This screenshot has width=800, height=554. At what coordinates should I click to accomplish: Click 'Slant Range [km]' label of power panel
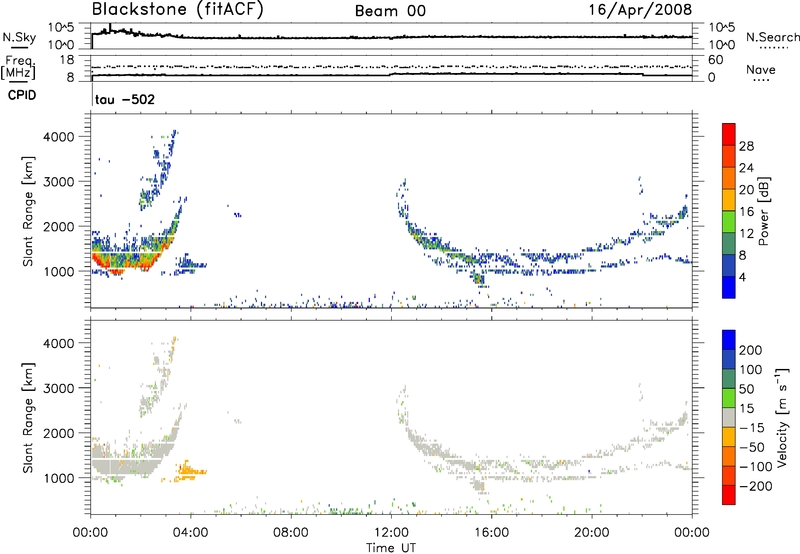point(28,211)
